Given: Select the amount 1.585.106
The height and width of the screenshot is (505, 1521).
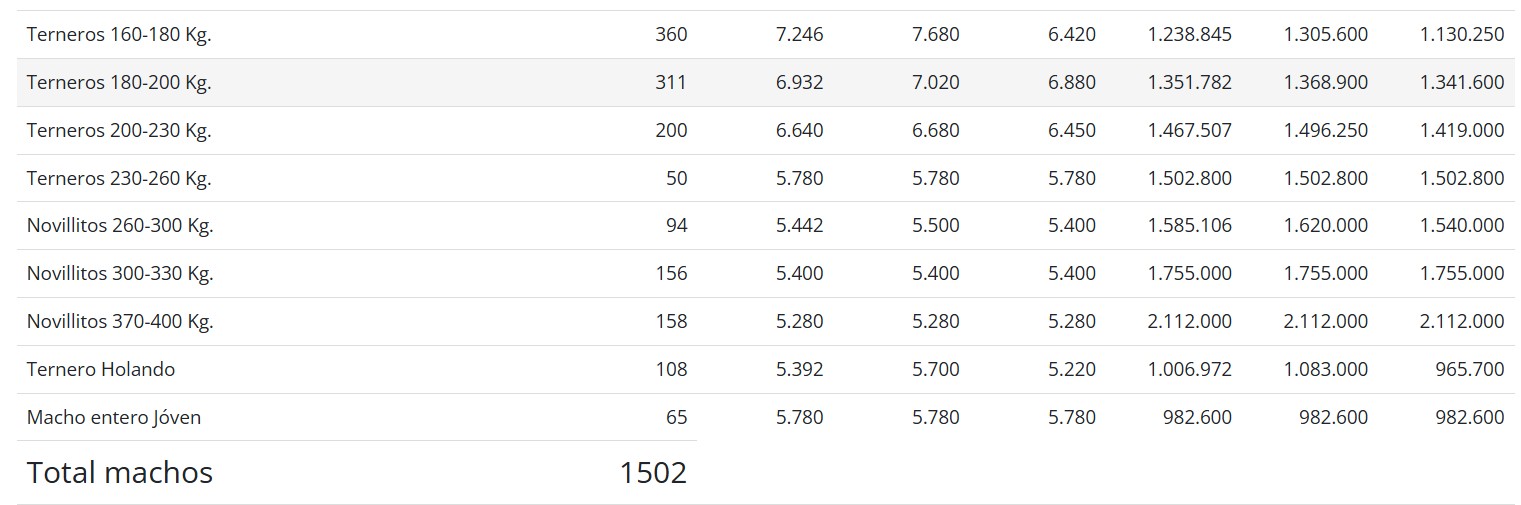Looking at the screenshot, I should [1189, 226].
